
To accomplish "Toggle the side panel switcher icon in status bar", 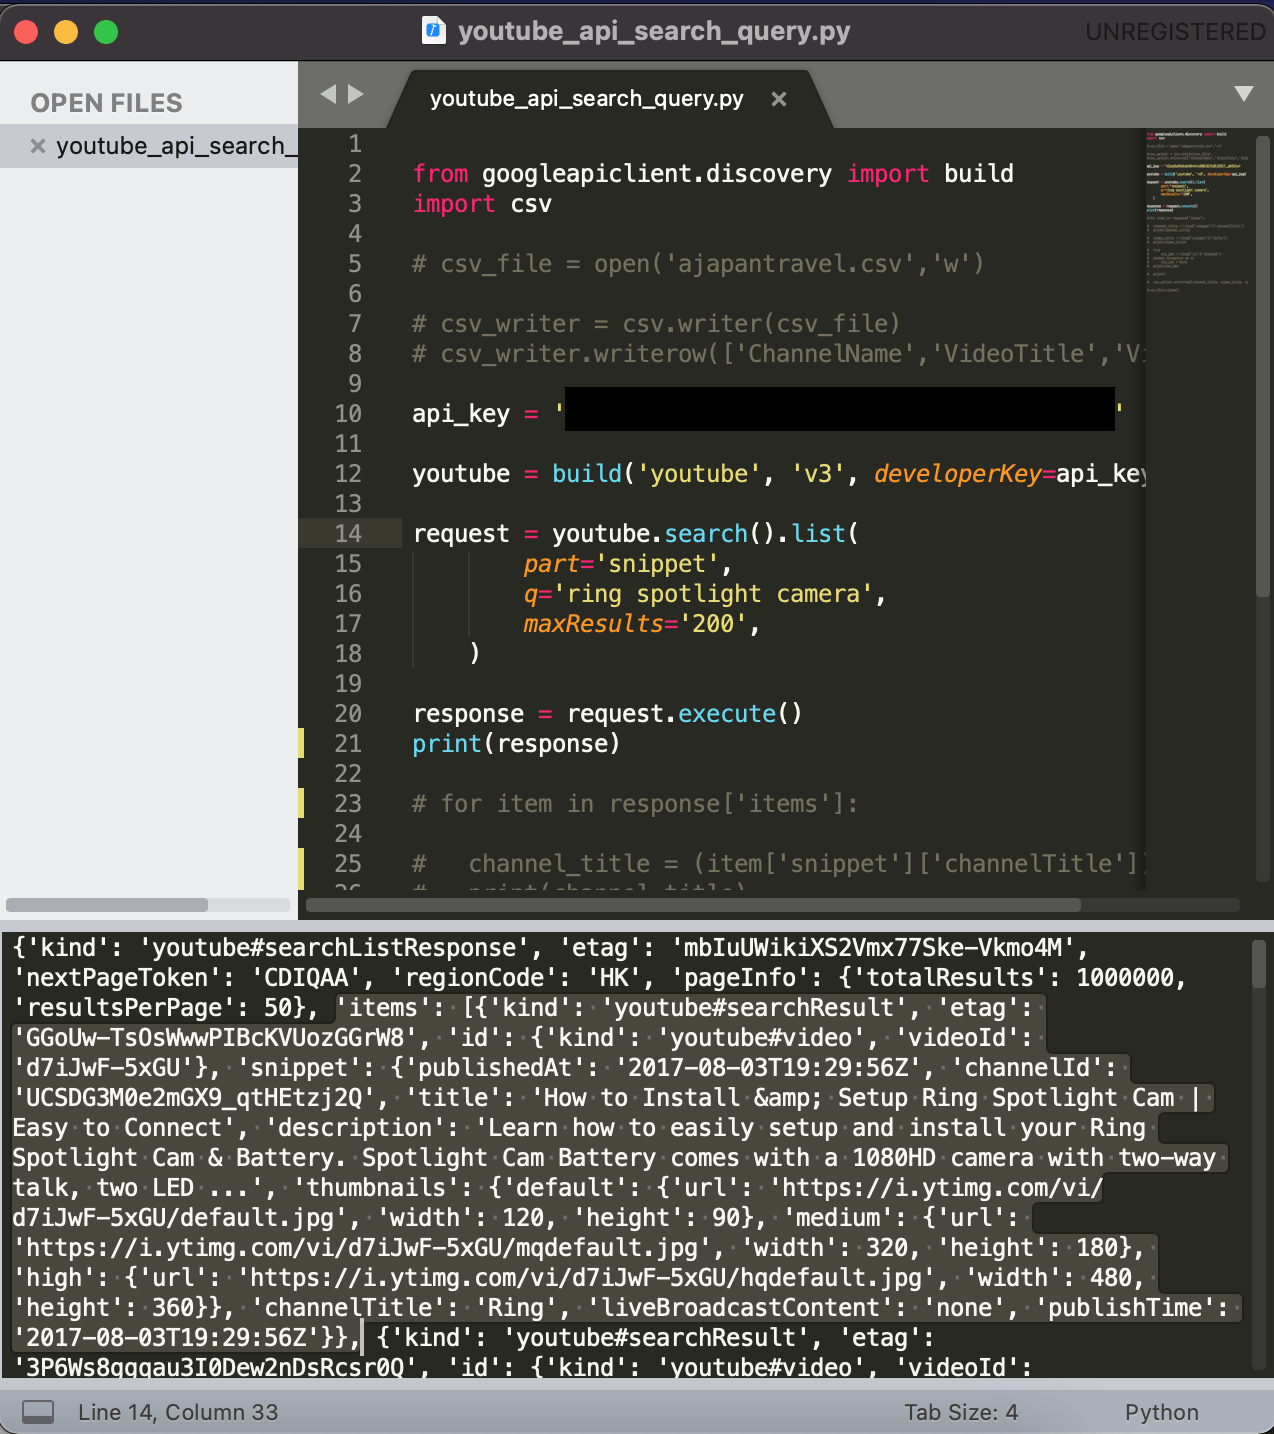I will pyautogui.click(x=38, y=1412).
